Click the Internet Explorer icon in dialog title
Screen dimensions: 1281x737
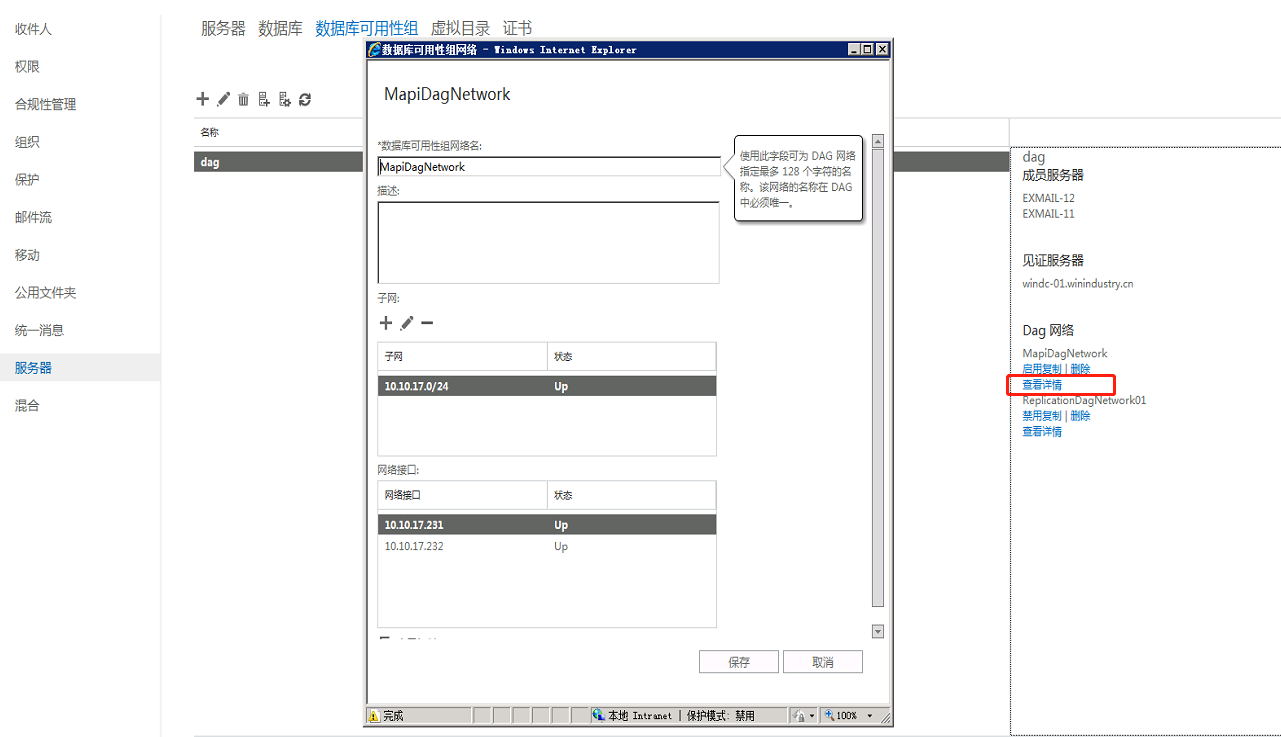pyautogui.click(x=374, y=49)
